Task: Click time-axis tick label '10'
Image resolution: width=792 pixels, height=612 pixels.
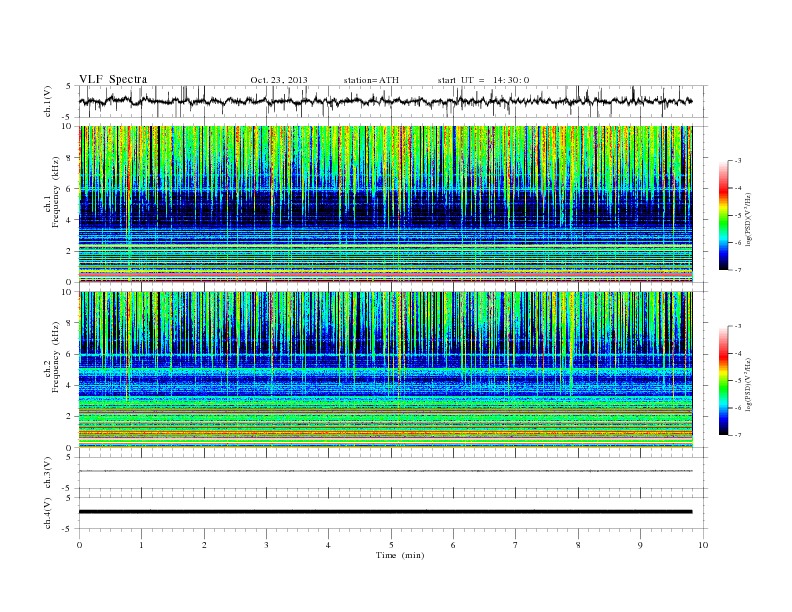Action: 703,545
